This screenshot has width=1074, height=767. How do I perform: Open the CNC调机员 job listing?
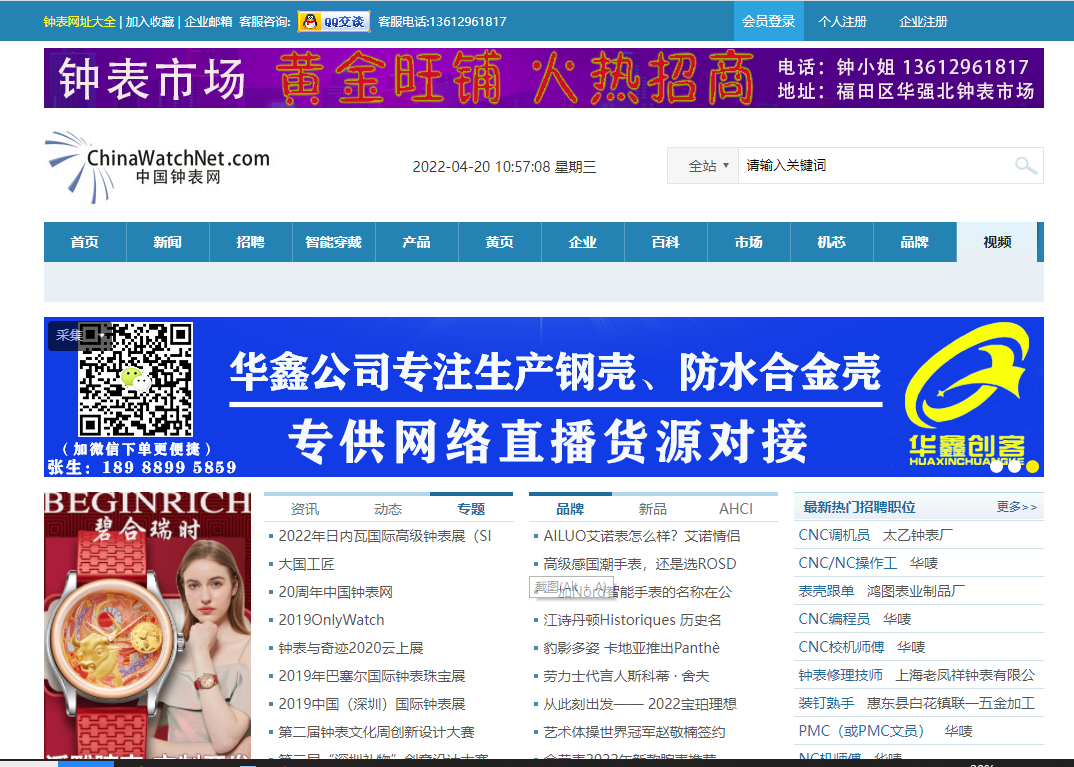coord(834,536)
